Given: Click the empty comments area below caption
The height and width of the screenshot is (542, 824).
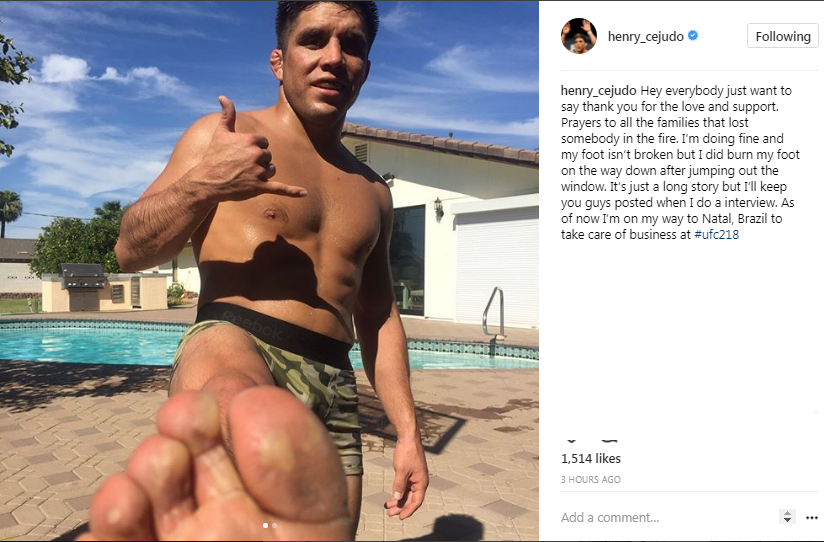Looking at the screenshot, I should 689,336.
